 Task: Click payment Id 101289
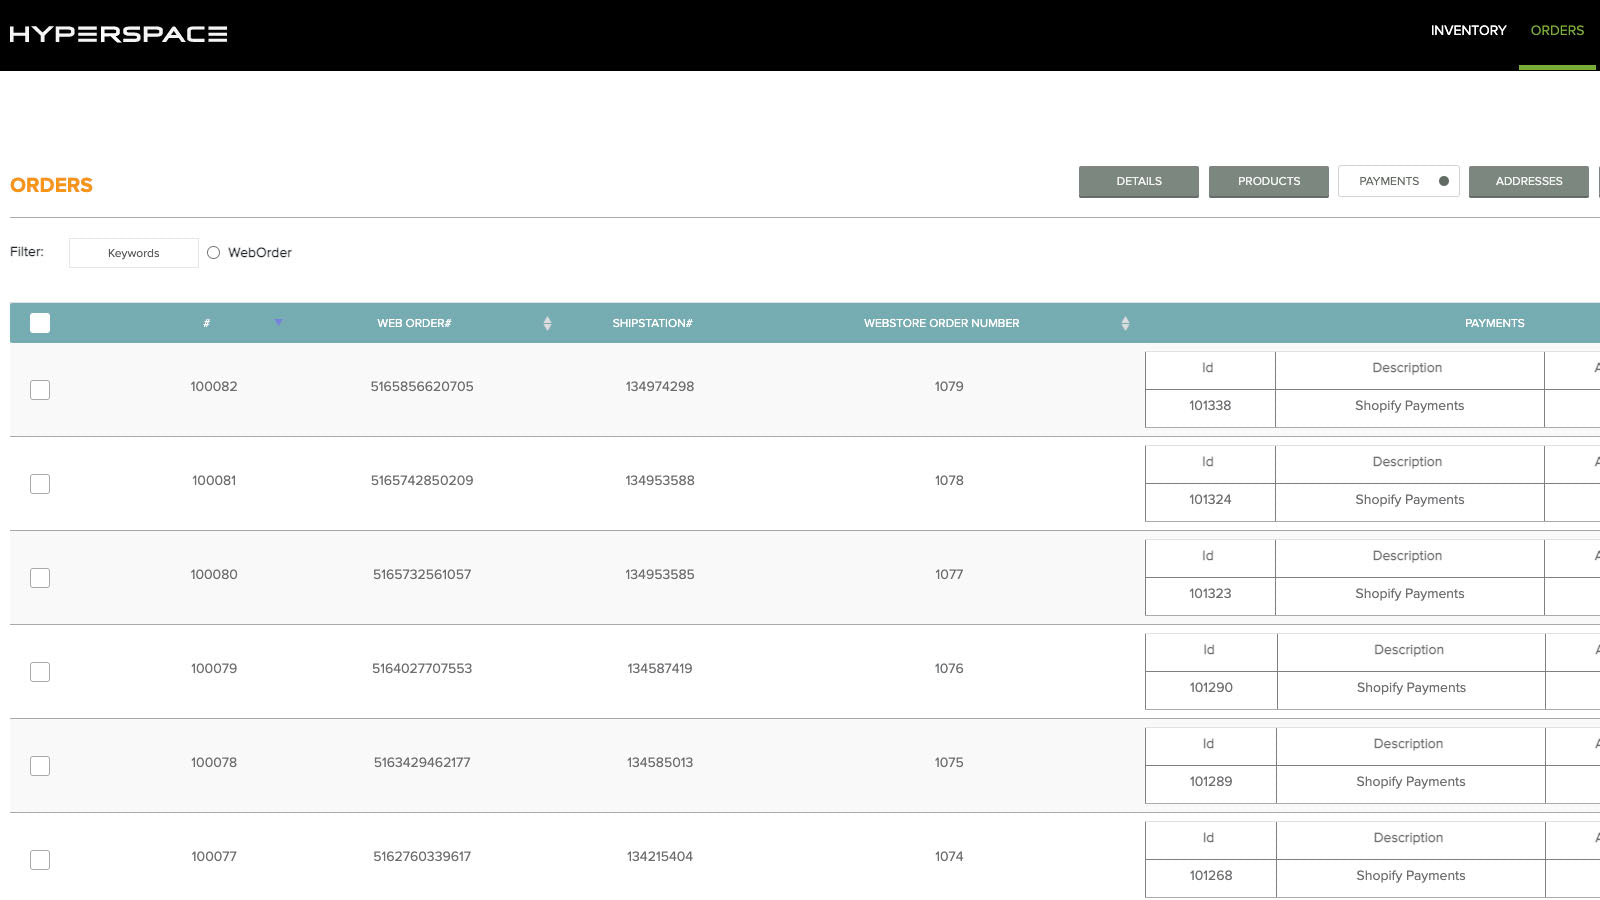coord(1211,781)
